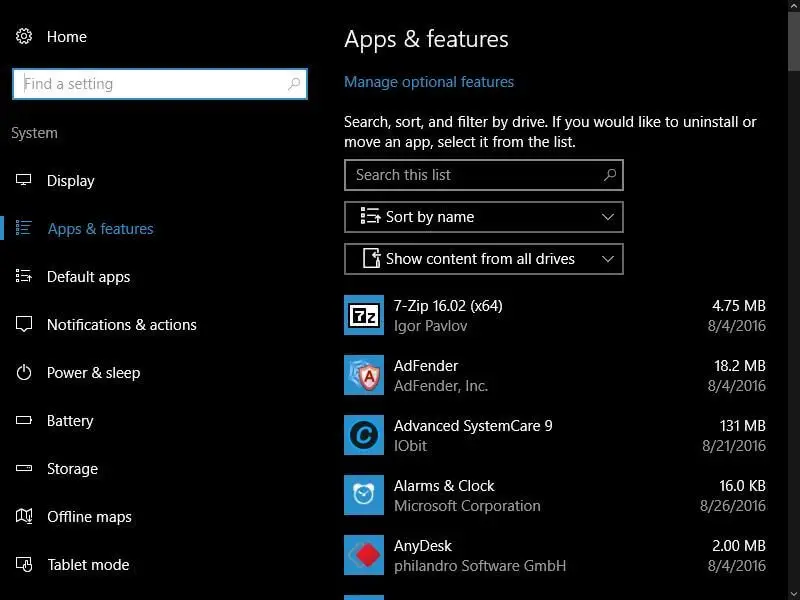800x600 pixels.
Task: Open Default apps settings
Action: 88,277
